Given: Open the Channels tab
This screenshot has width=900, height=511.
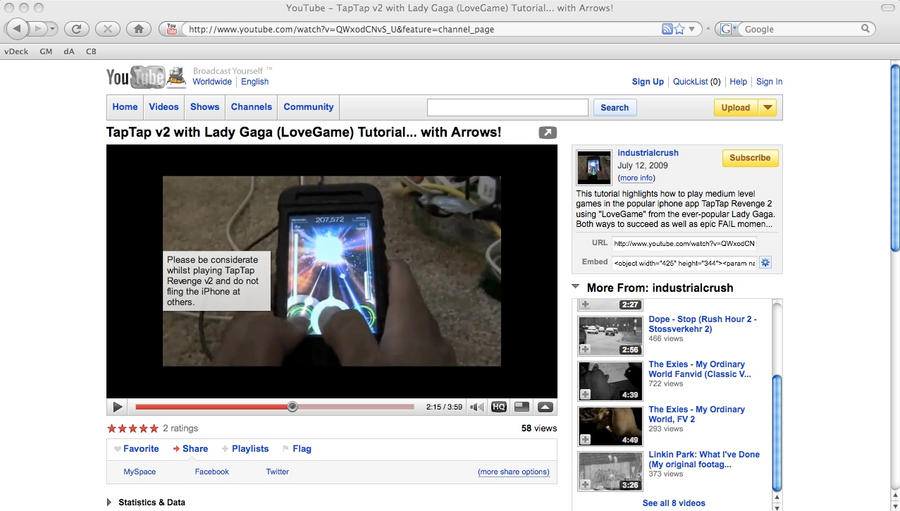Looking at the screenshot, I should pyautogui.click(x=251, y=107).
